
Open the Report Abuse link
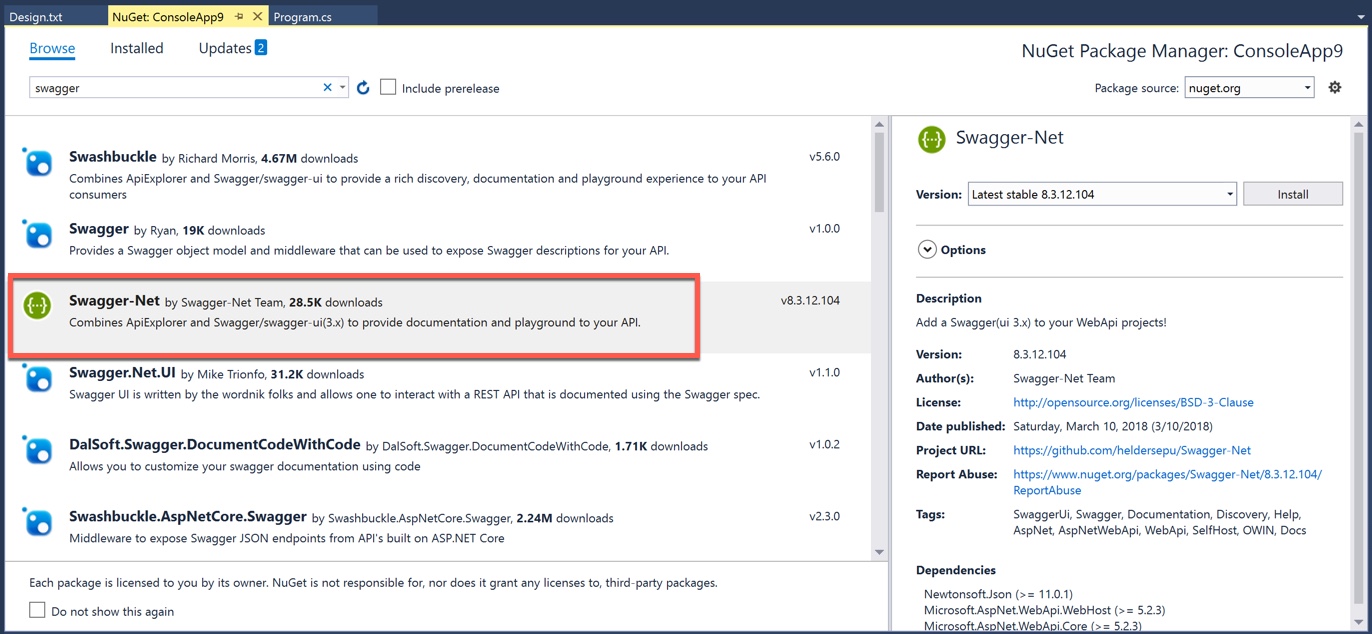(x=1167, y=482)
